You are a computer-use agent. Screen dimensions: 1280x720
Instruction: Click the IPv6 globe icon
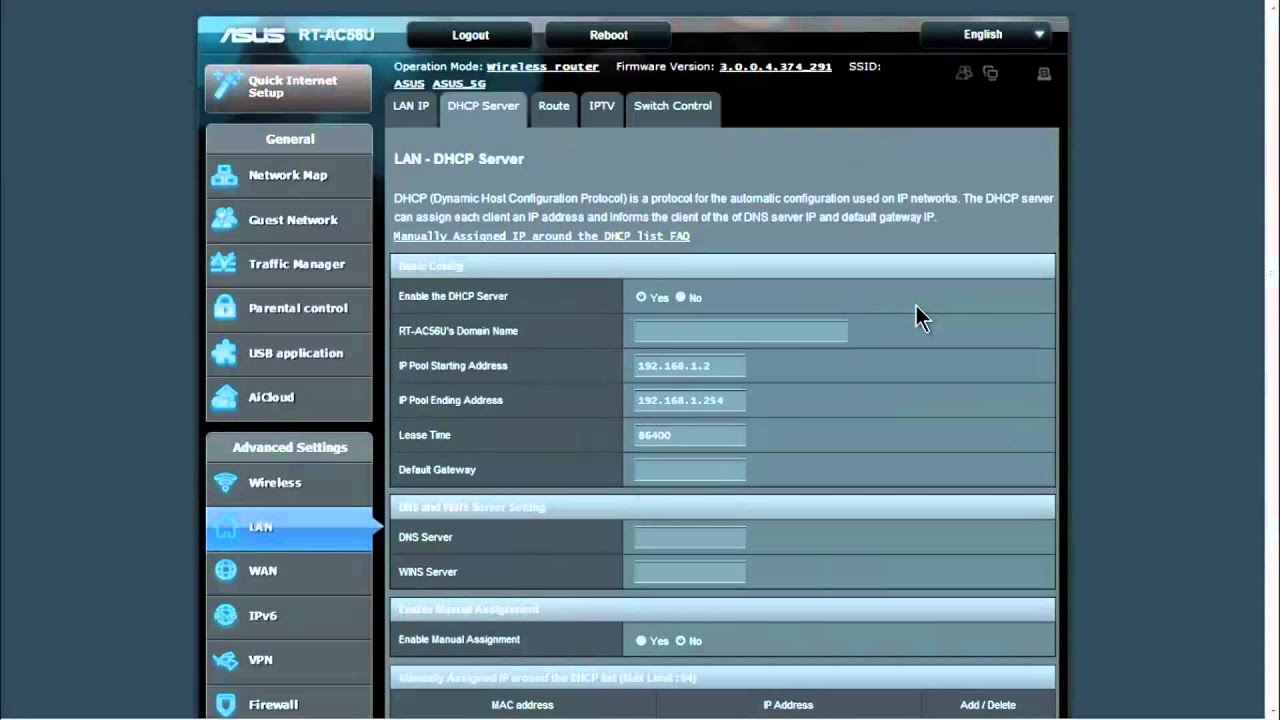(x=226, y=615)
